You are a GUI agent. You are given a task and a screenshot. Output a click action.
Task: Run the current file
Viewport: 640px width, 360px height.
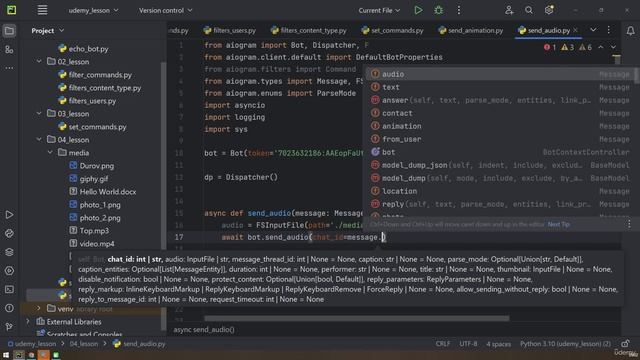(x=418, y=10)
